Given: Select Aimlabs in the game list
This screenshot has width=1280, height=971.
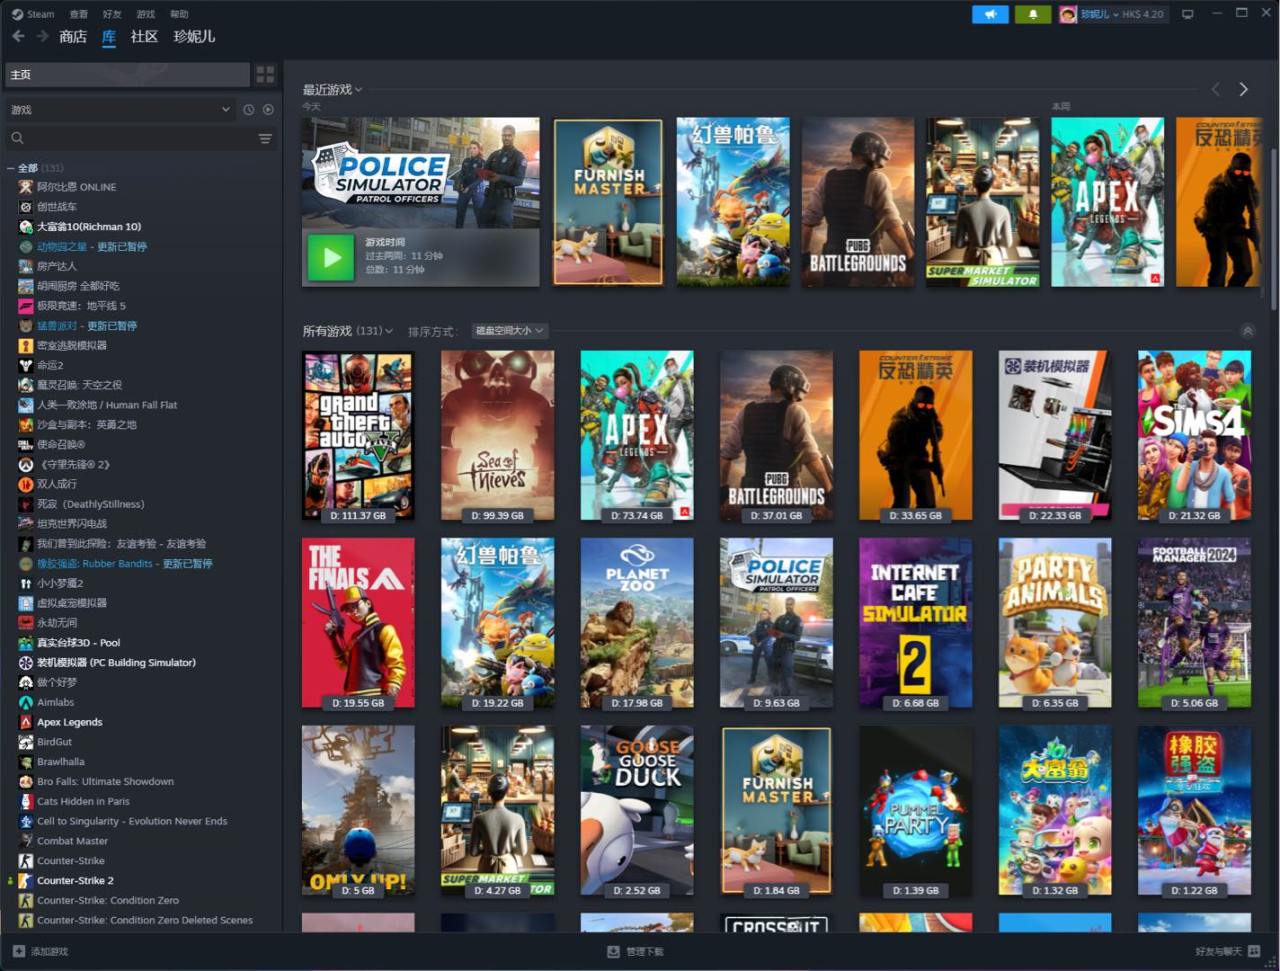Looking at the screenshot, I should pos(55,702).
